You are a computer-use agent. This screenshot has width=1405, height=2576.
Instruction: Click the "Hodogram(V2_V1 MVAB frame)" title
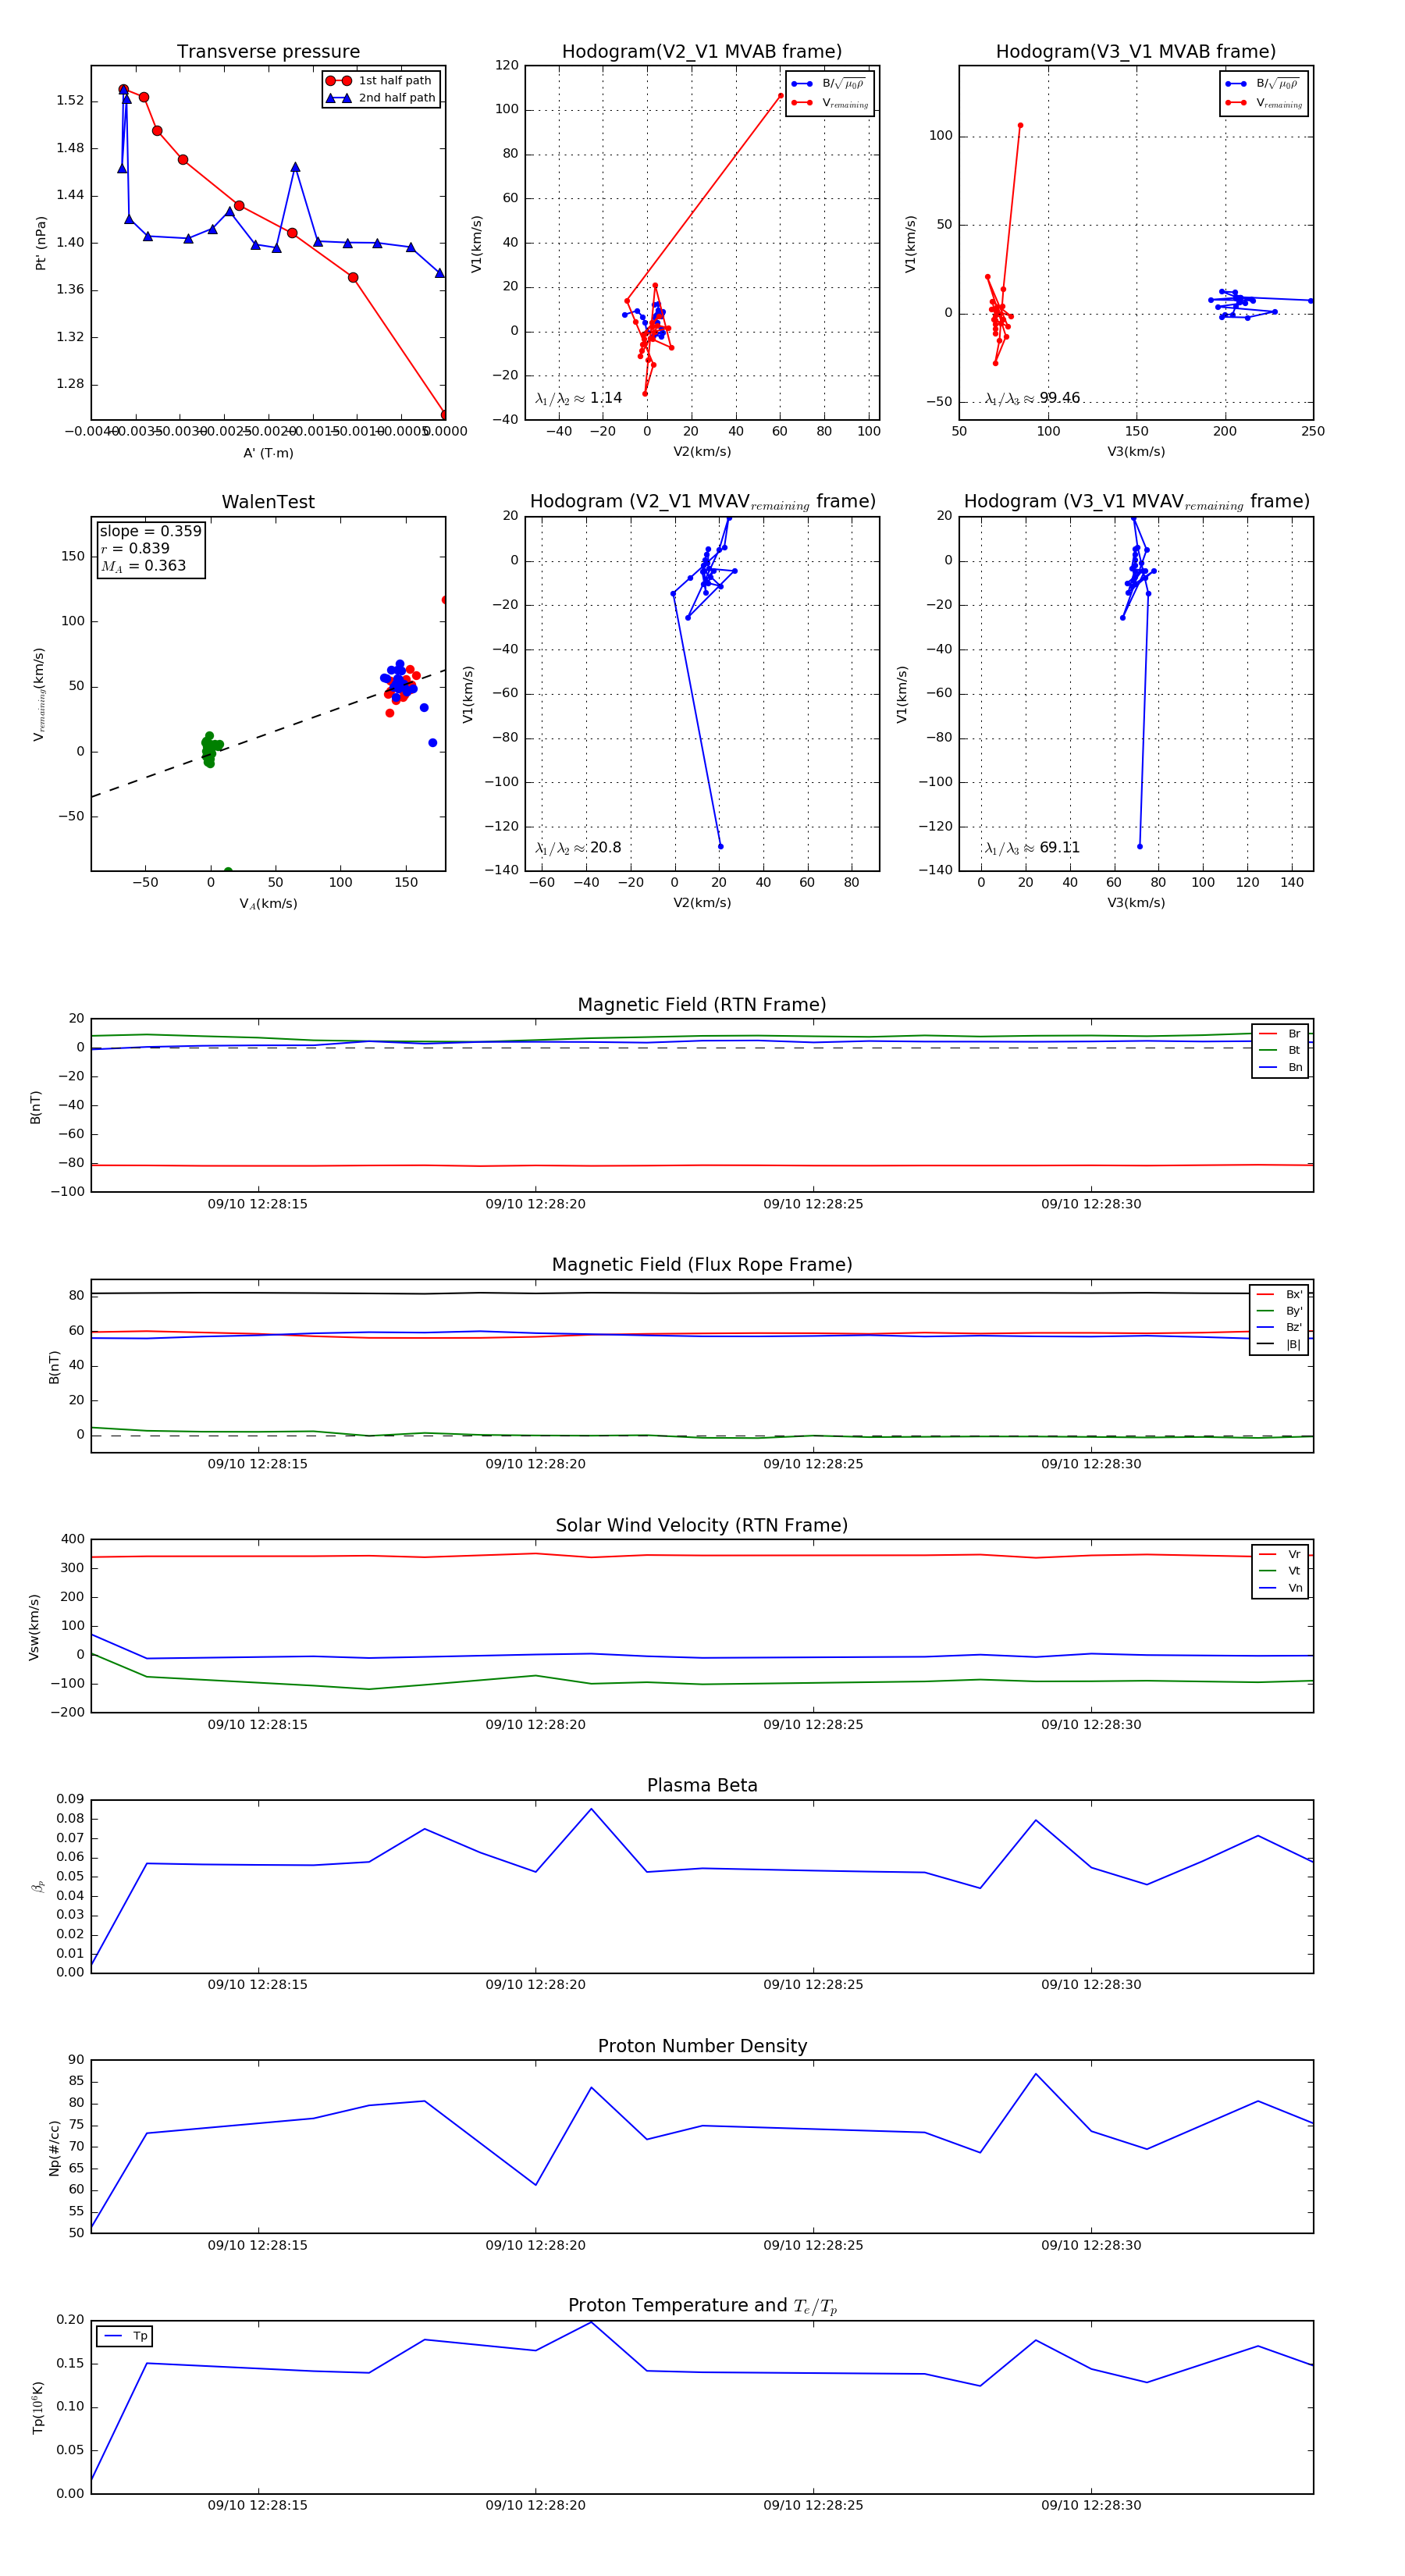[x=702, y=52]
